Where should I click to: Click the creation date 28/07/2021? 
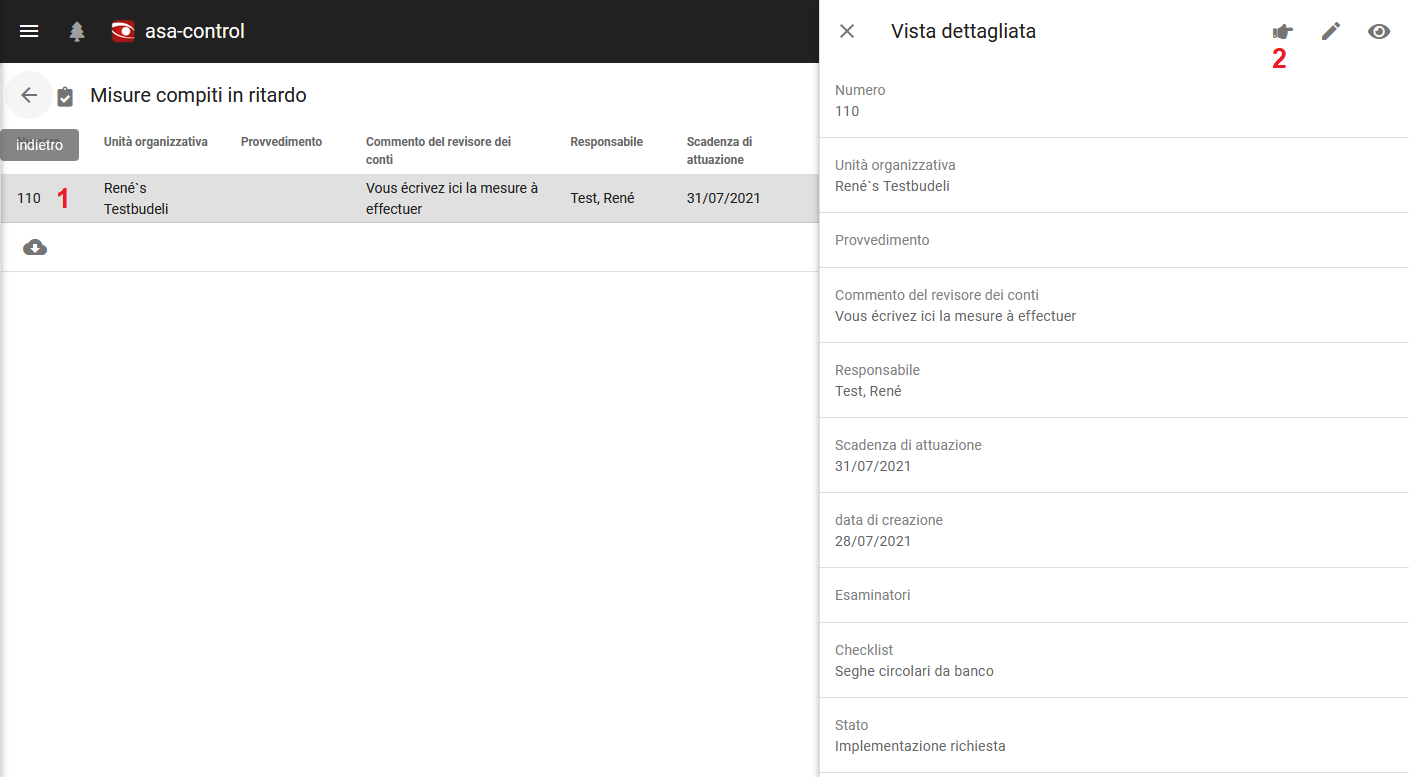pyautogui.click(x=873, y=541)
